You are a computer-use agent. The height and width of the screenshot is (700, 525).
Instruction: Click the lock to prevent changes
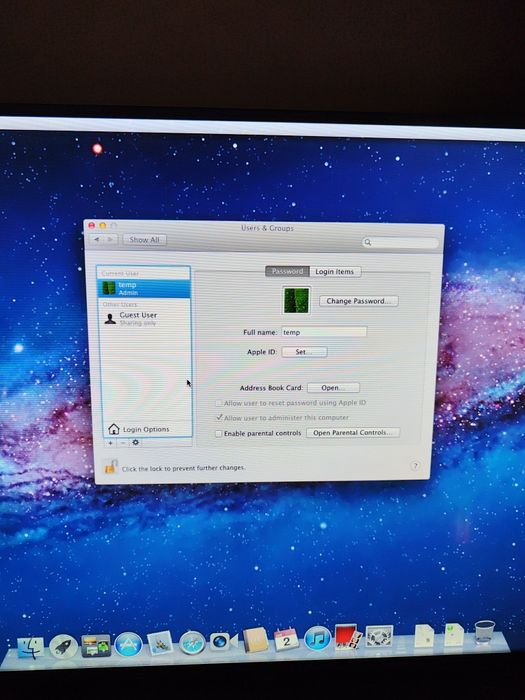tap(110, 467)
